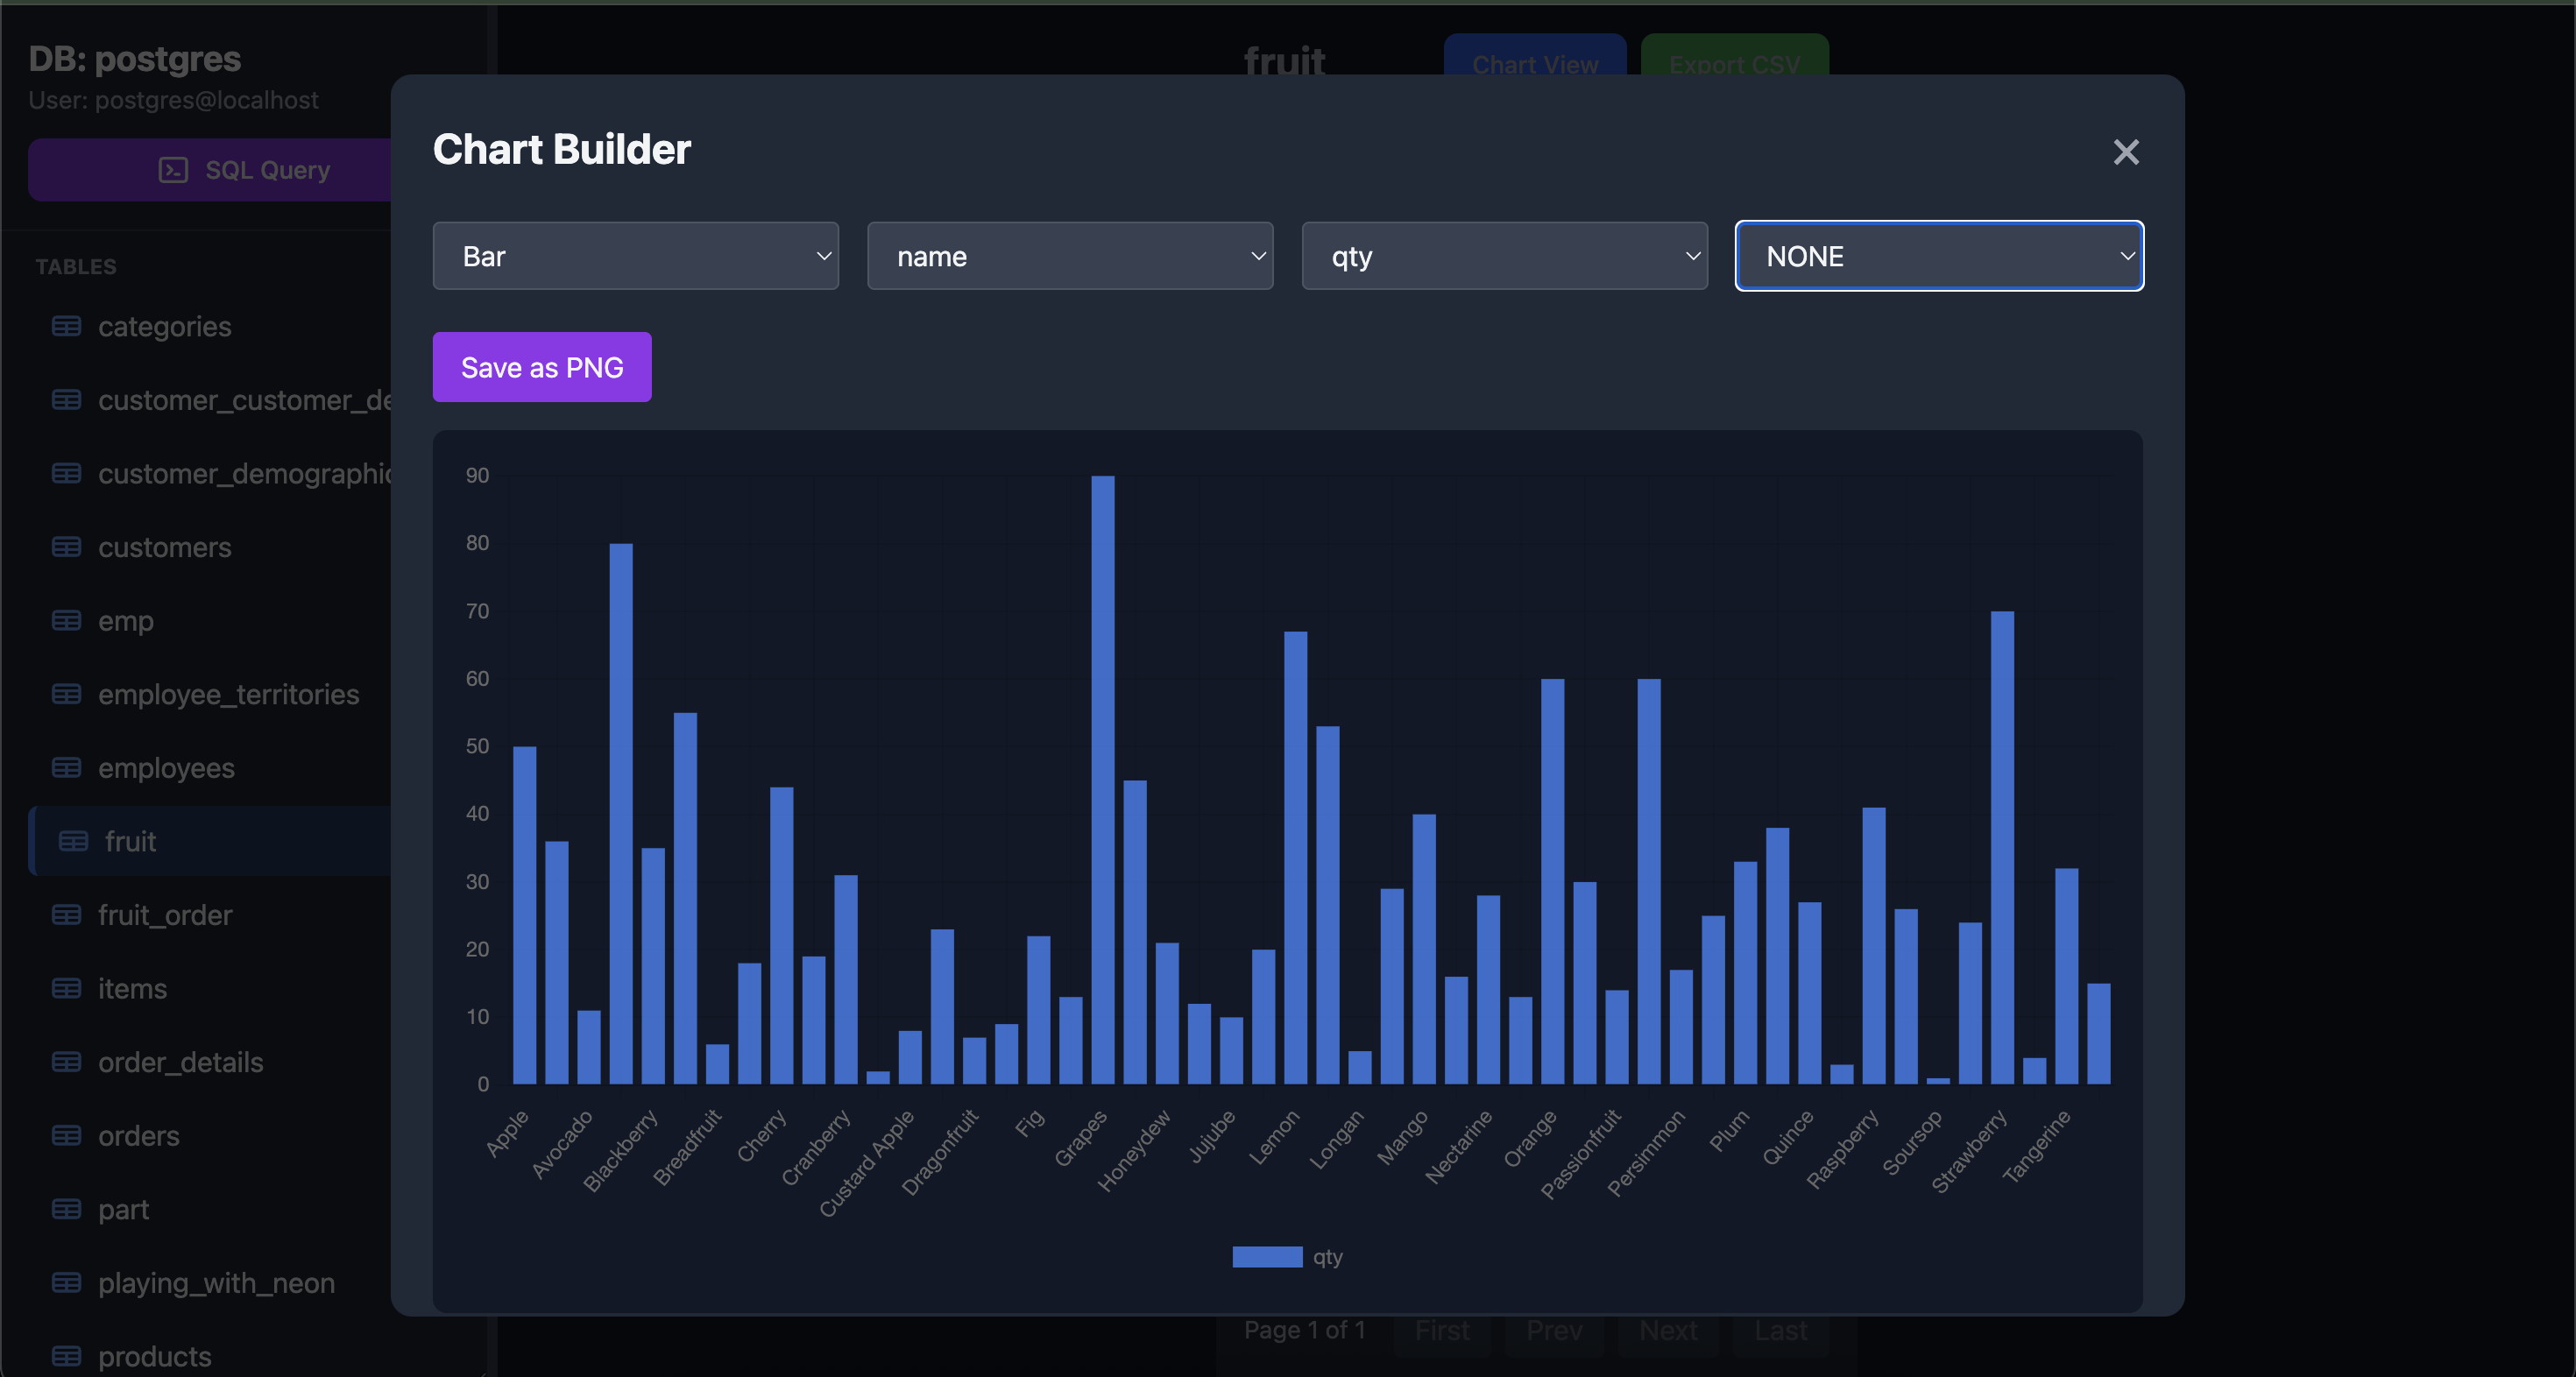The width and height of the screenshot is (2576, 1377).
Task: Click the fruit_order table icon
Action: tap(66, 915)
